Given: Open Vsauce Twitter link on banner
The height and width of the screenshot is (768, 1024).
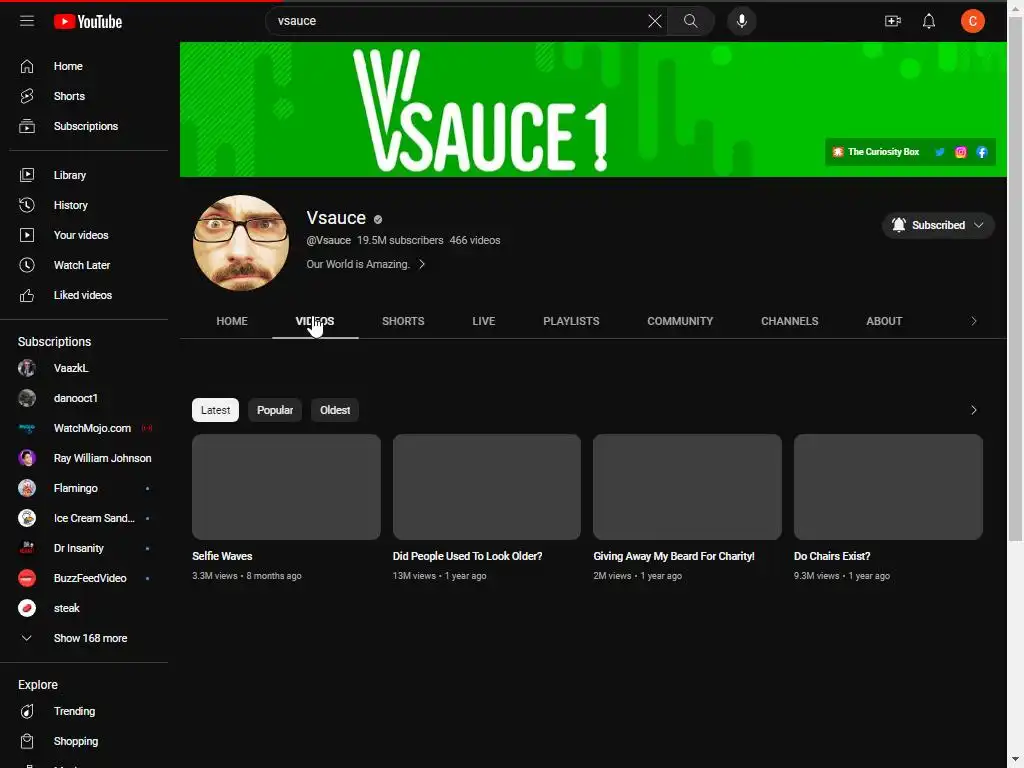Looking at the screenshot, I should (940, 152).
